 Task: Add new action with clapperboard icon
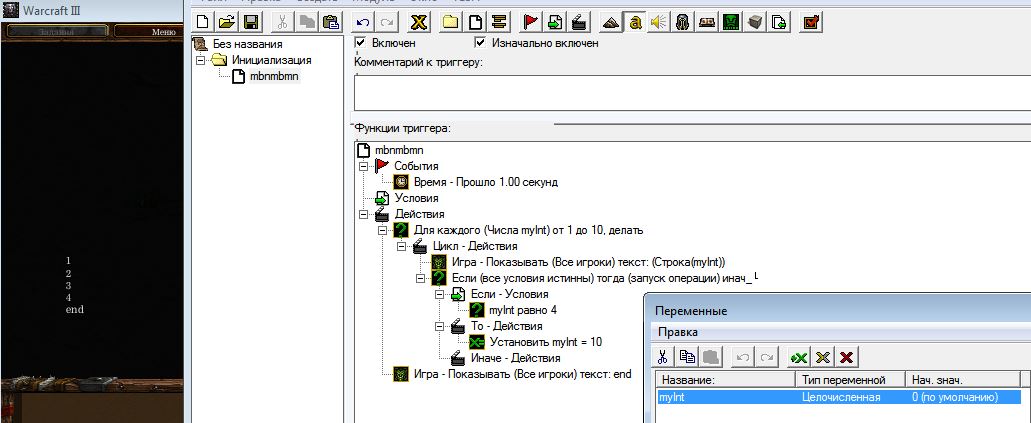(579, 22)
